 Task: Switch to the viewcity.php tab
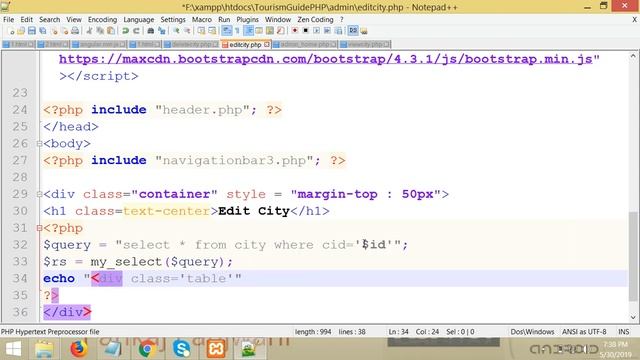click(365, 44)
